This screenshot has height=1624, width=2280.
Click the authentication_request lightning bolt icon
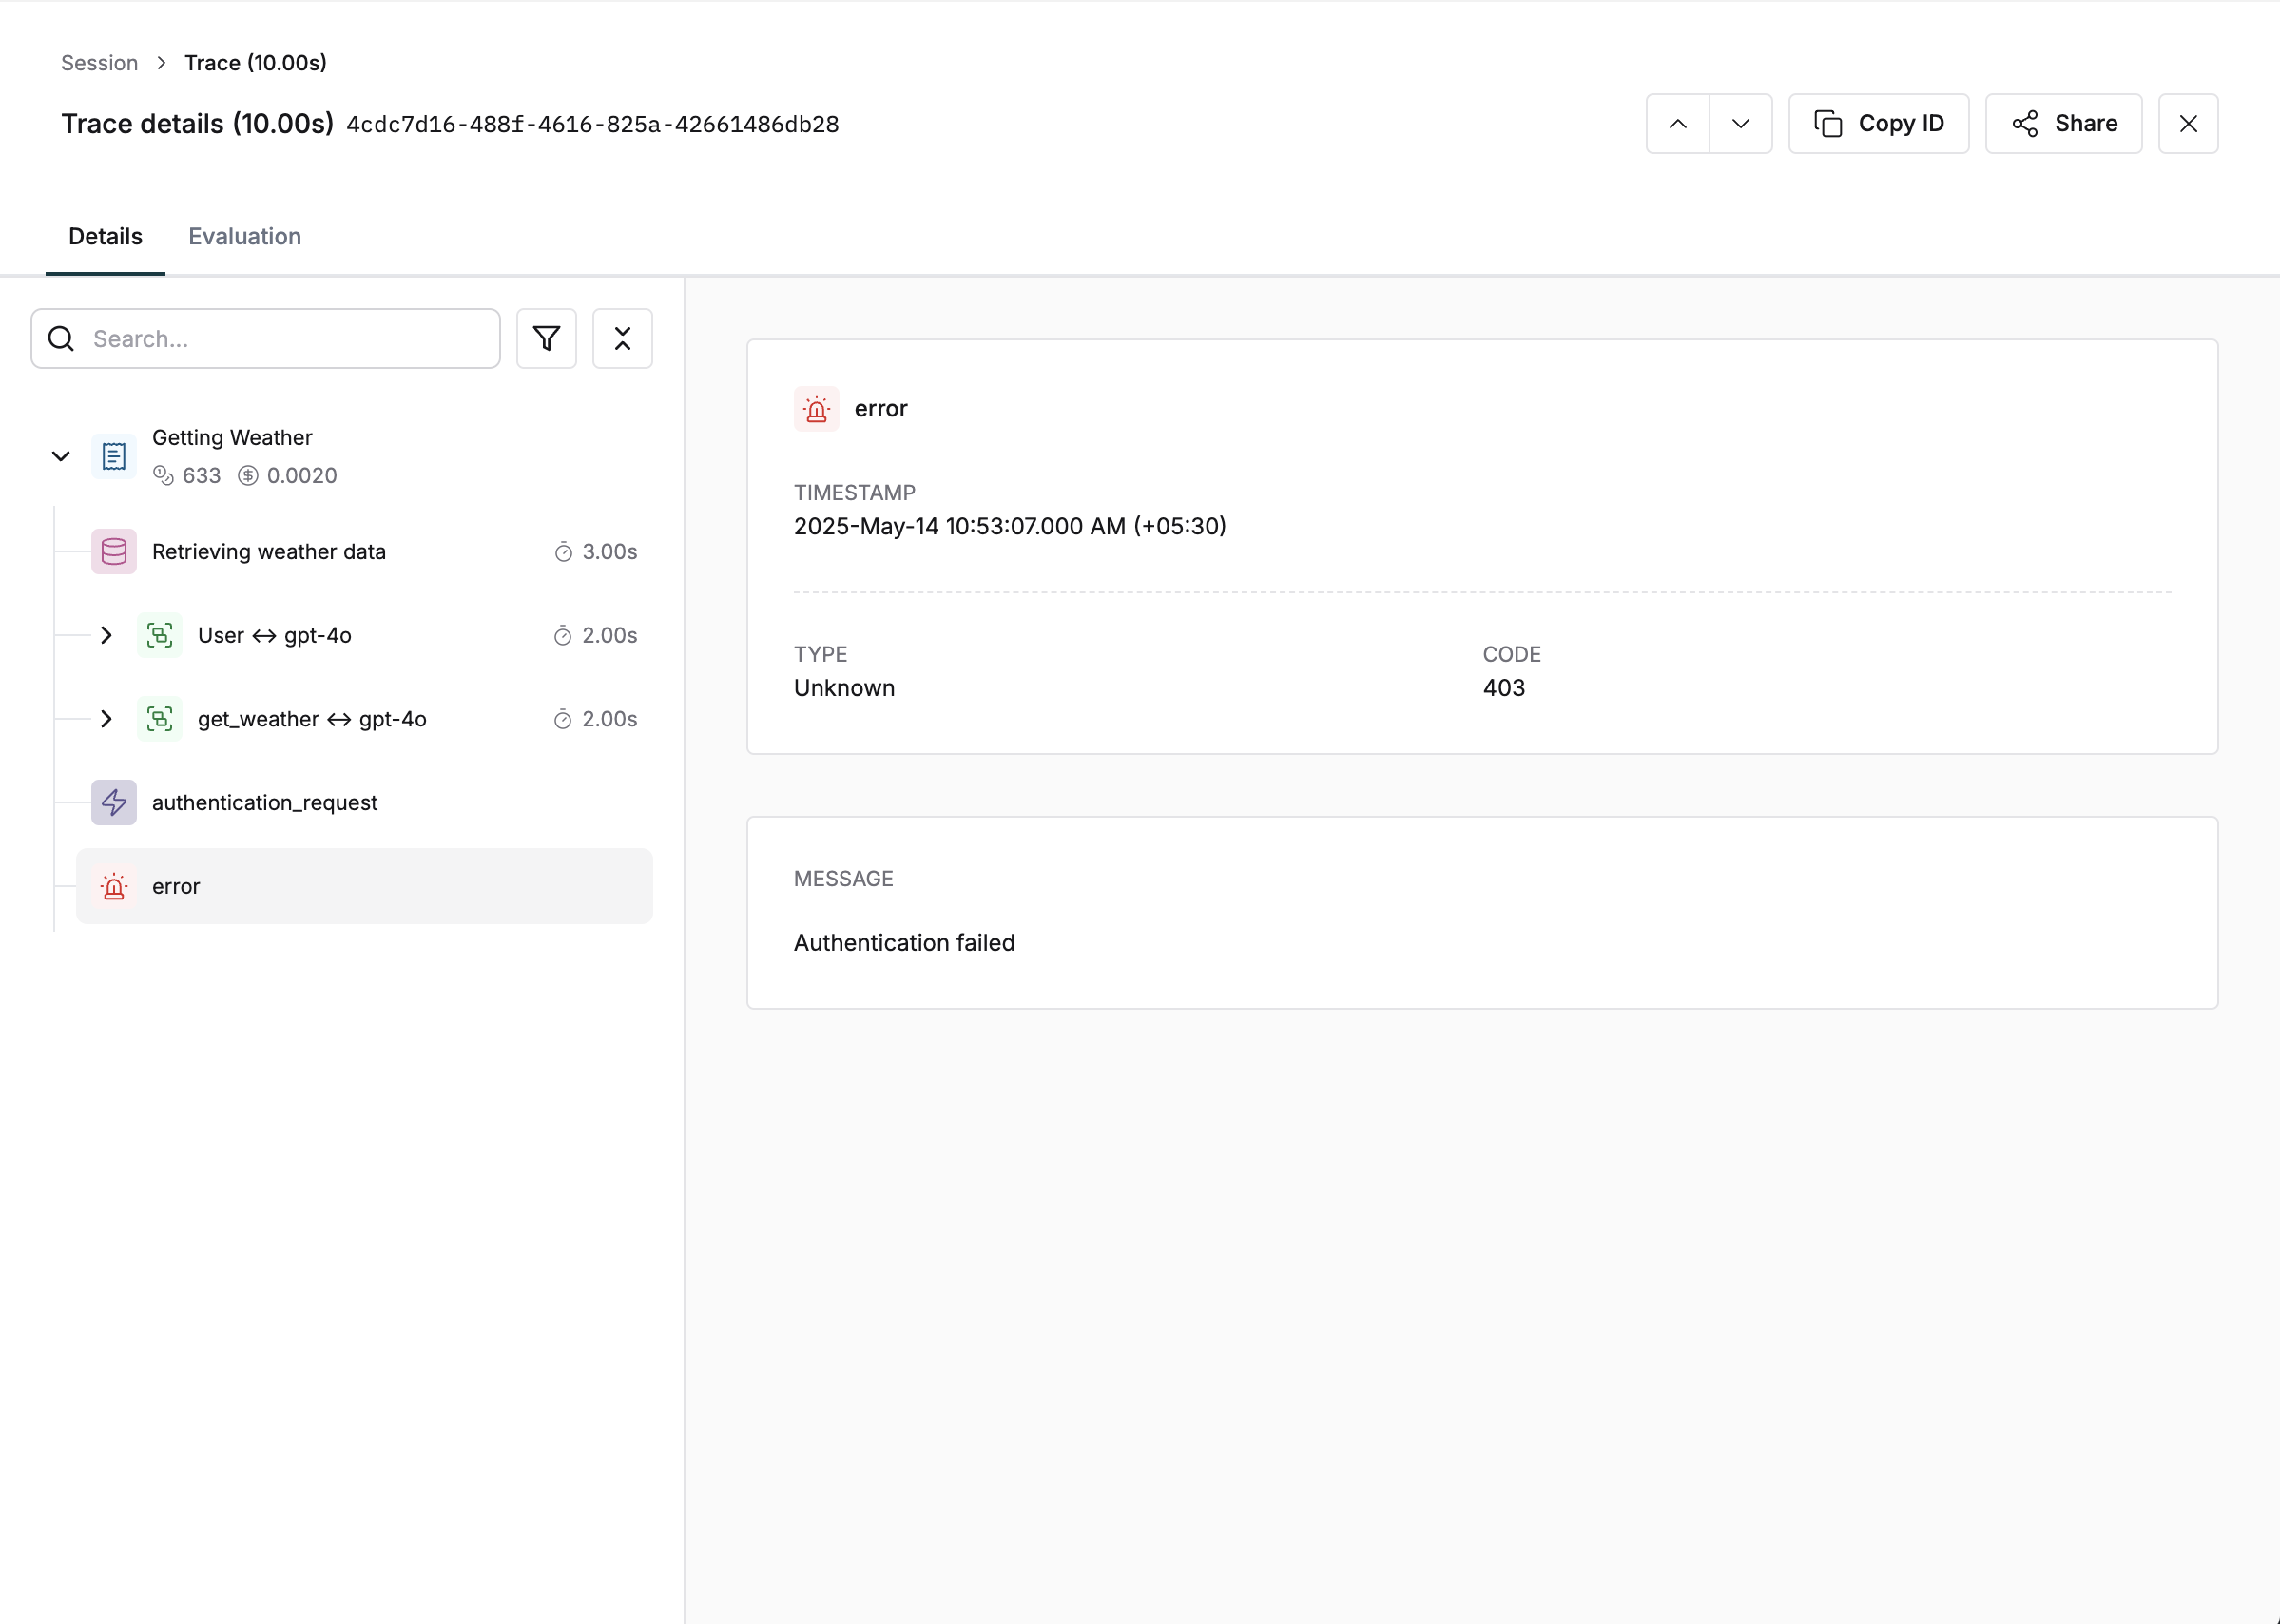pyautogui.click(x=114, y=803)
